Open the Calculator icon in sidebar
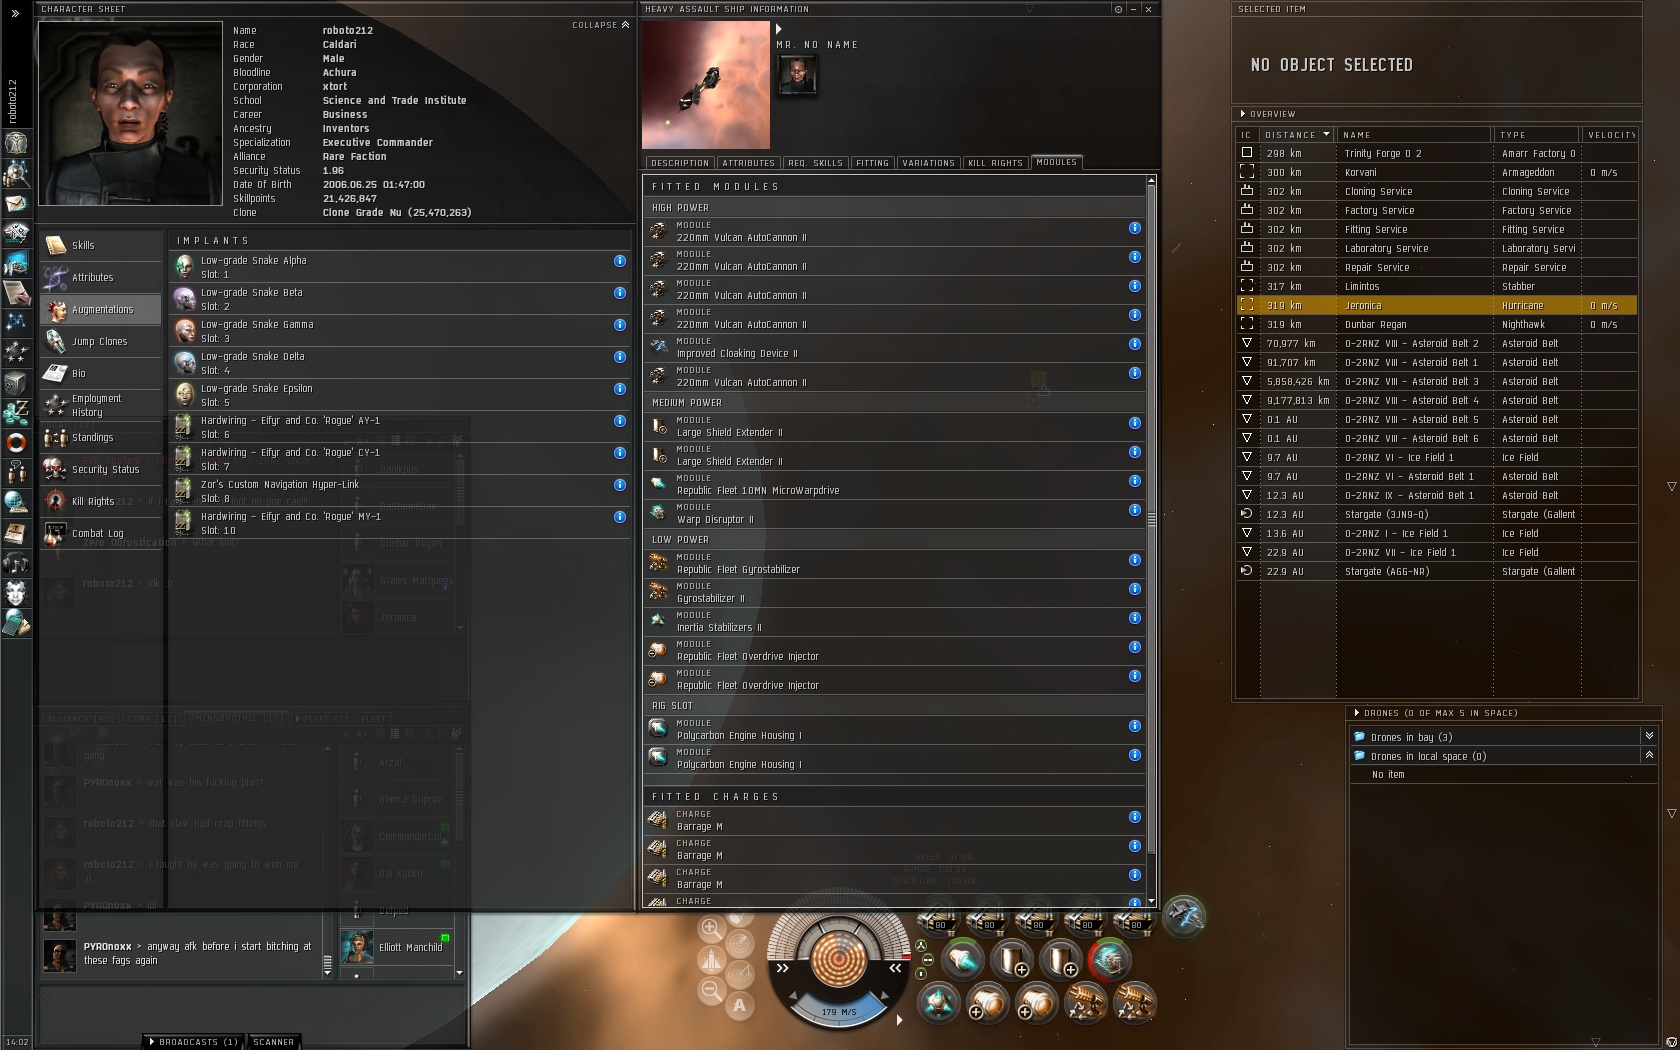Image resolution: width=1680 pixels, height=1050 pixels. coord(16,623)
